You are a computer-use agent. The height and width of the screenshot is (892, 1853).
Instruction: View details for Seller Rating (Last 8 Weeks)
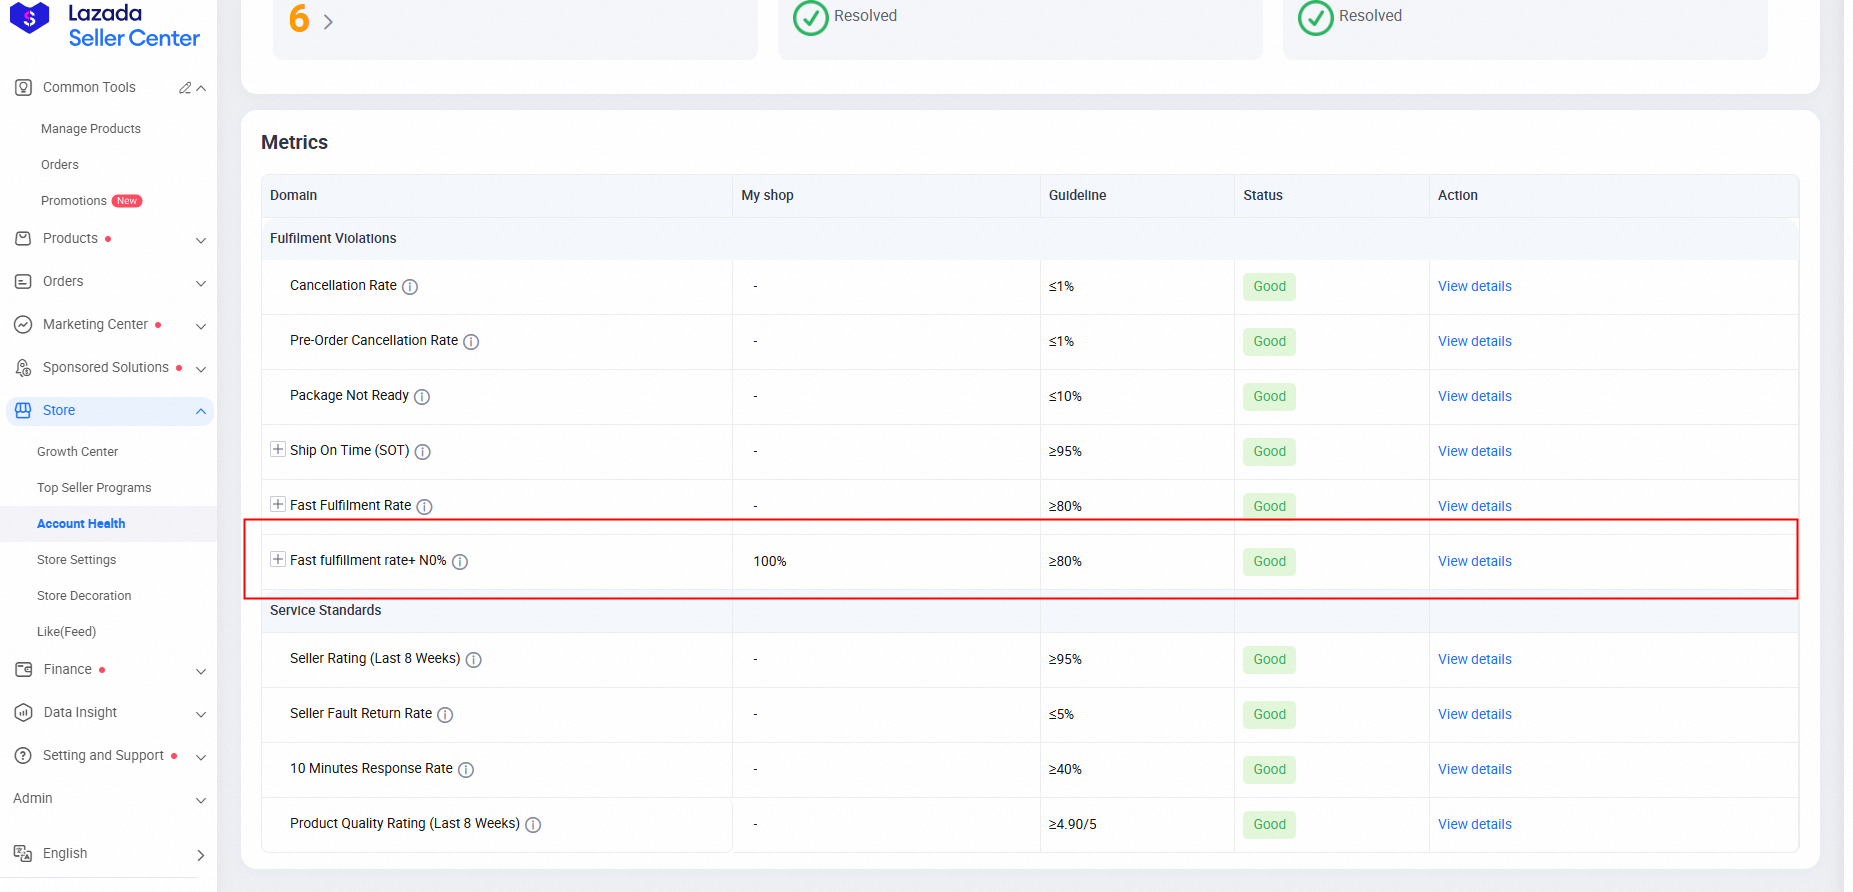1474,660
